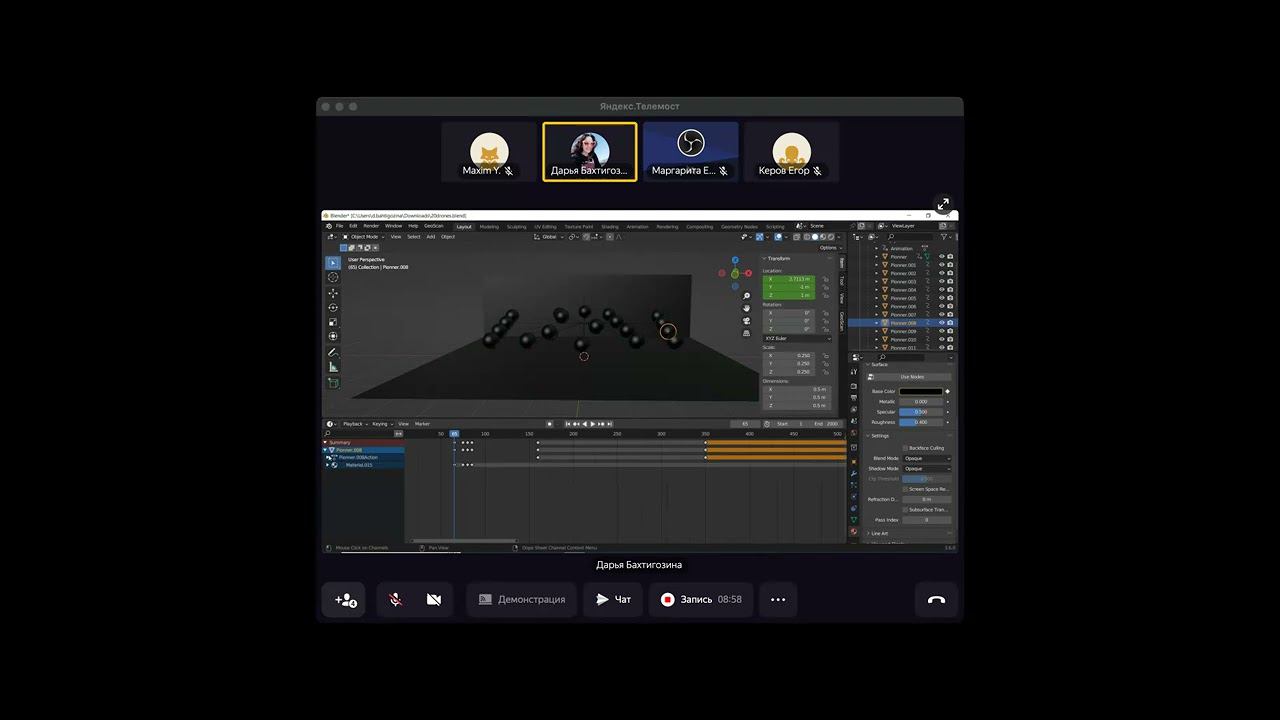
Task: End the call with the hang-up button
Action: click(936, 600)
